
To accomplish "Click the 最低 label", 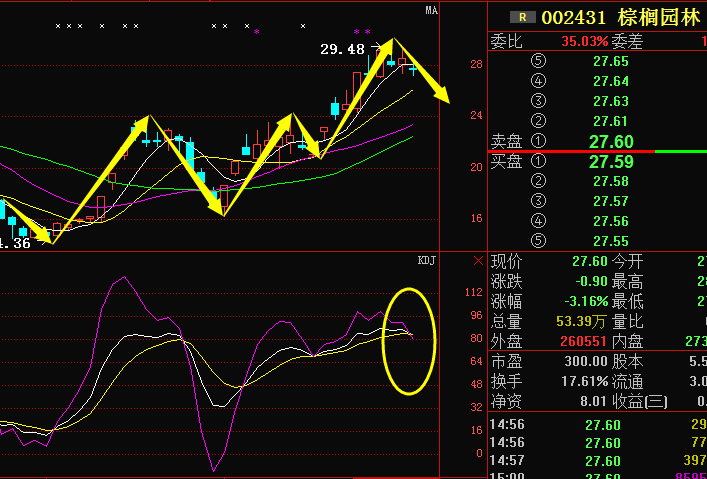I will [x=627, y=301].
